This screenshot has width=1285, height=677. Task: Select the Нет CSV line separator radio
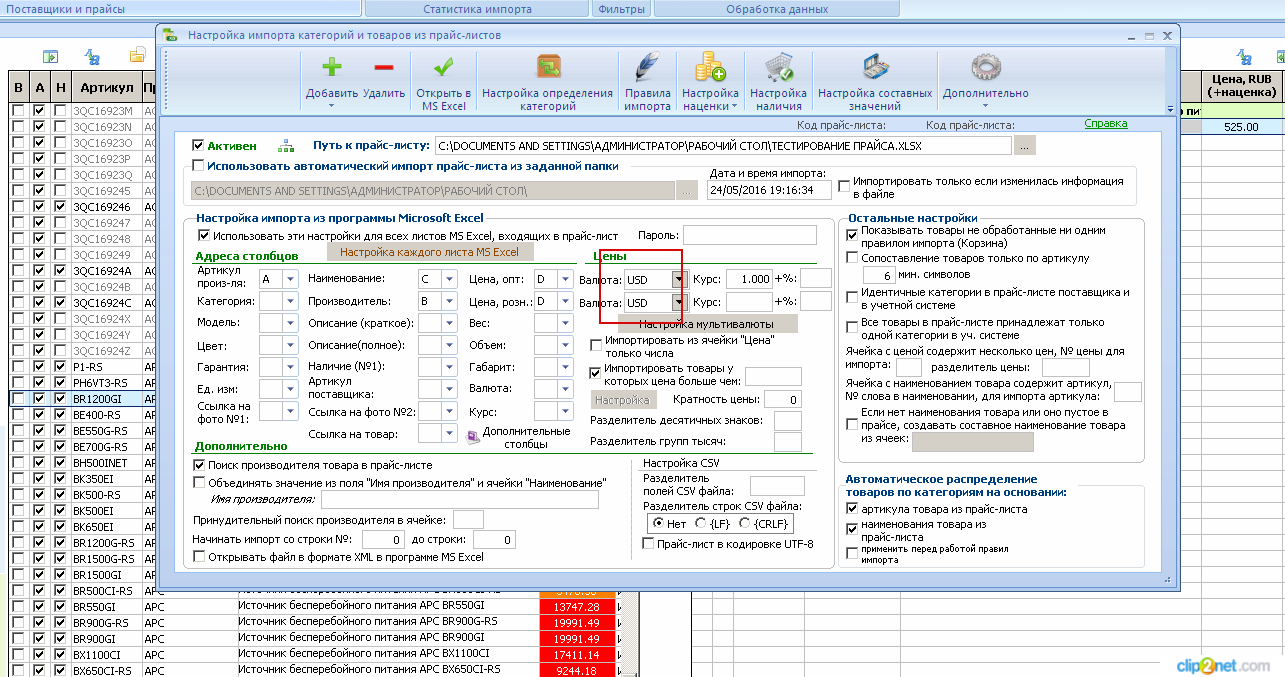point(658,523)
